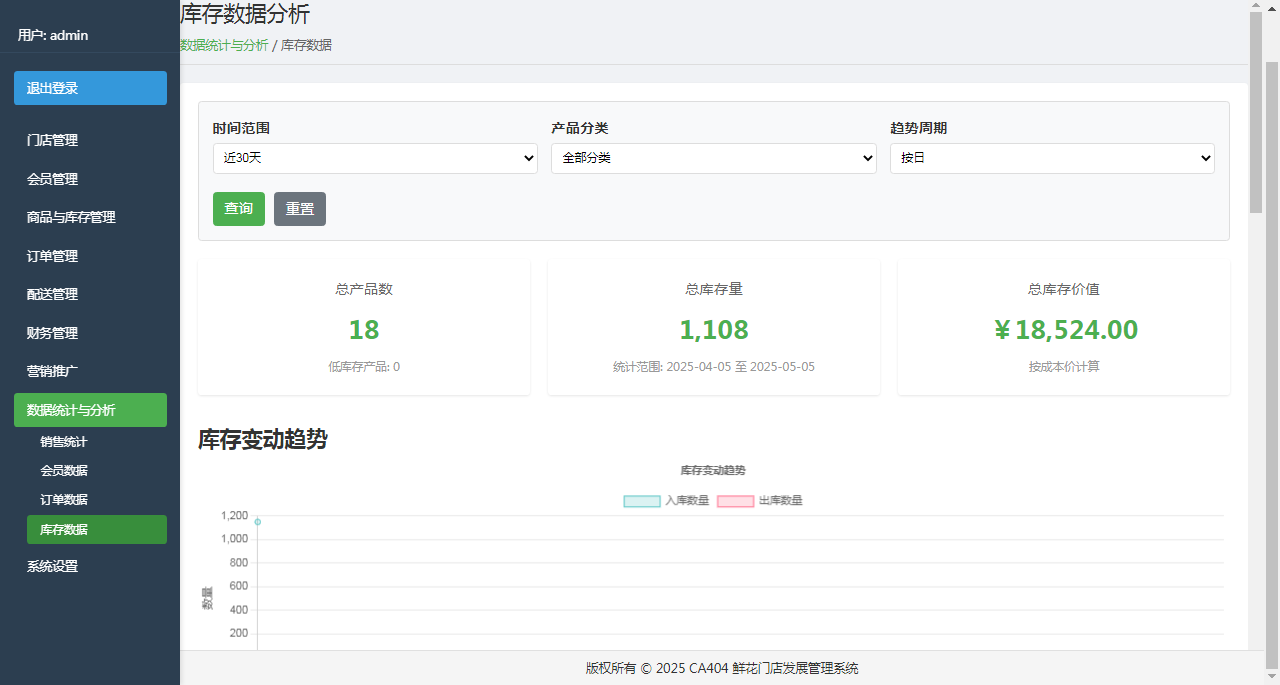The image size is (1280, 685).
Task: Open 配送管理 in the sidebar
Action: (x=90, y=295)
